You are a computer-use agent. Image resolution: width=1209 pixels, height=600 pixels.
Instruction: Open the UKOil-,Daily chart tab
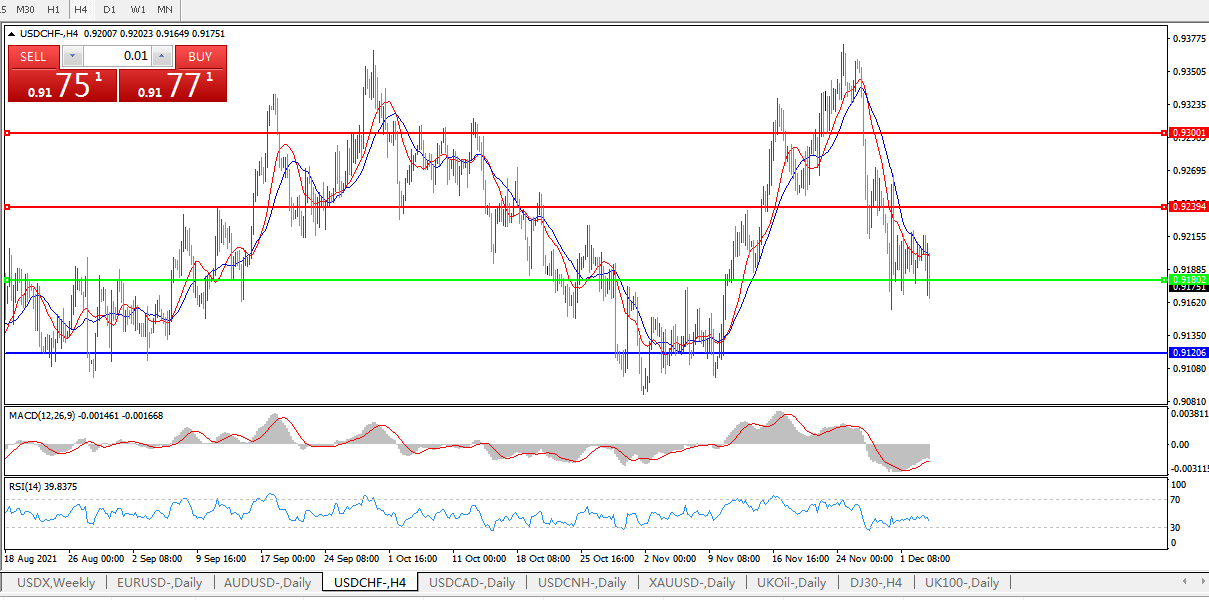(791, 582)
